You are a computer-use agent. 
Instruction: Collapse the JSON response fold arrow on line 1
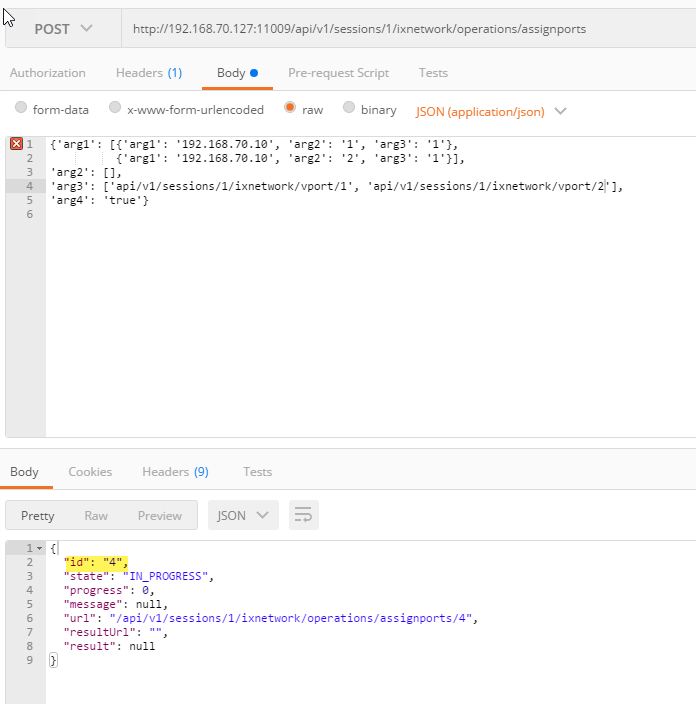click(x=40, y=549)
